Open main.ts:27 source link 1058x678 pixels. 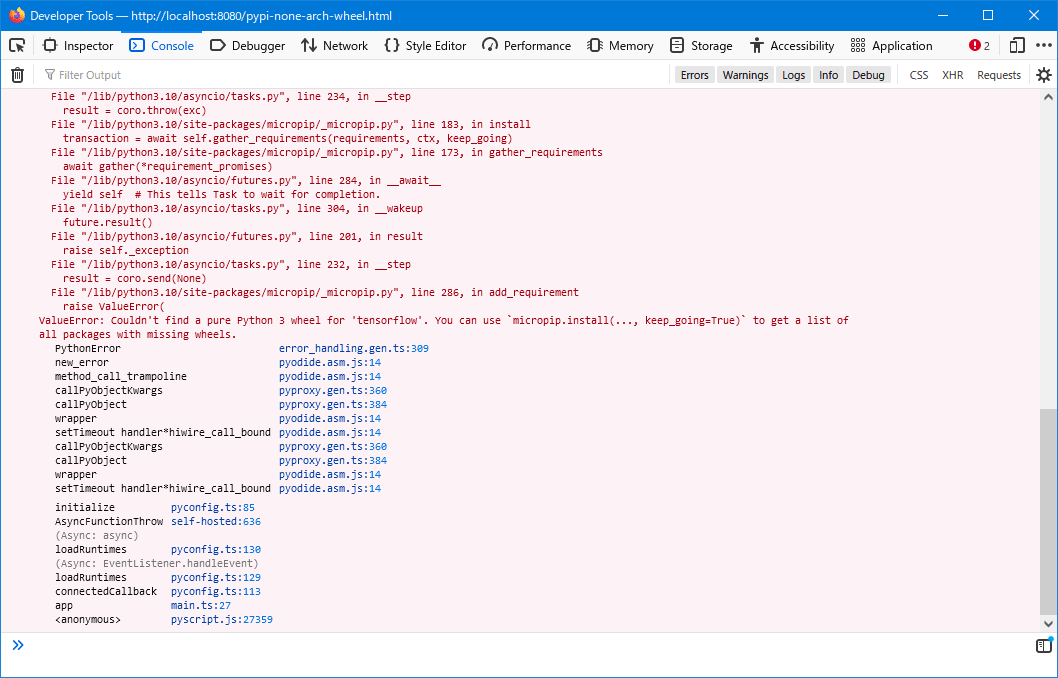tap(200, 606)
